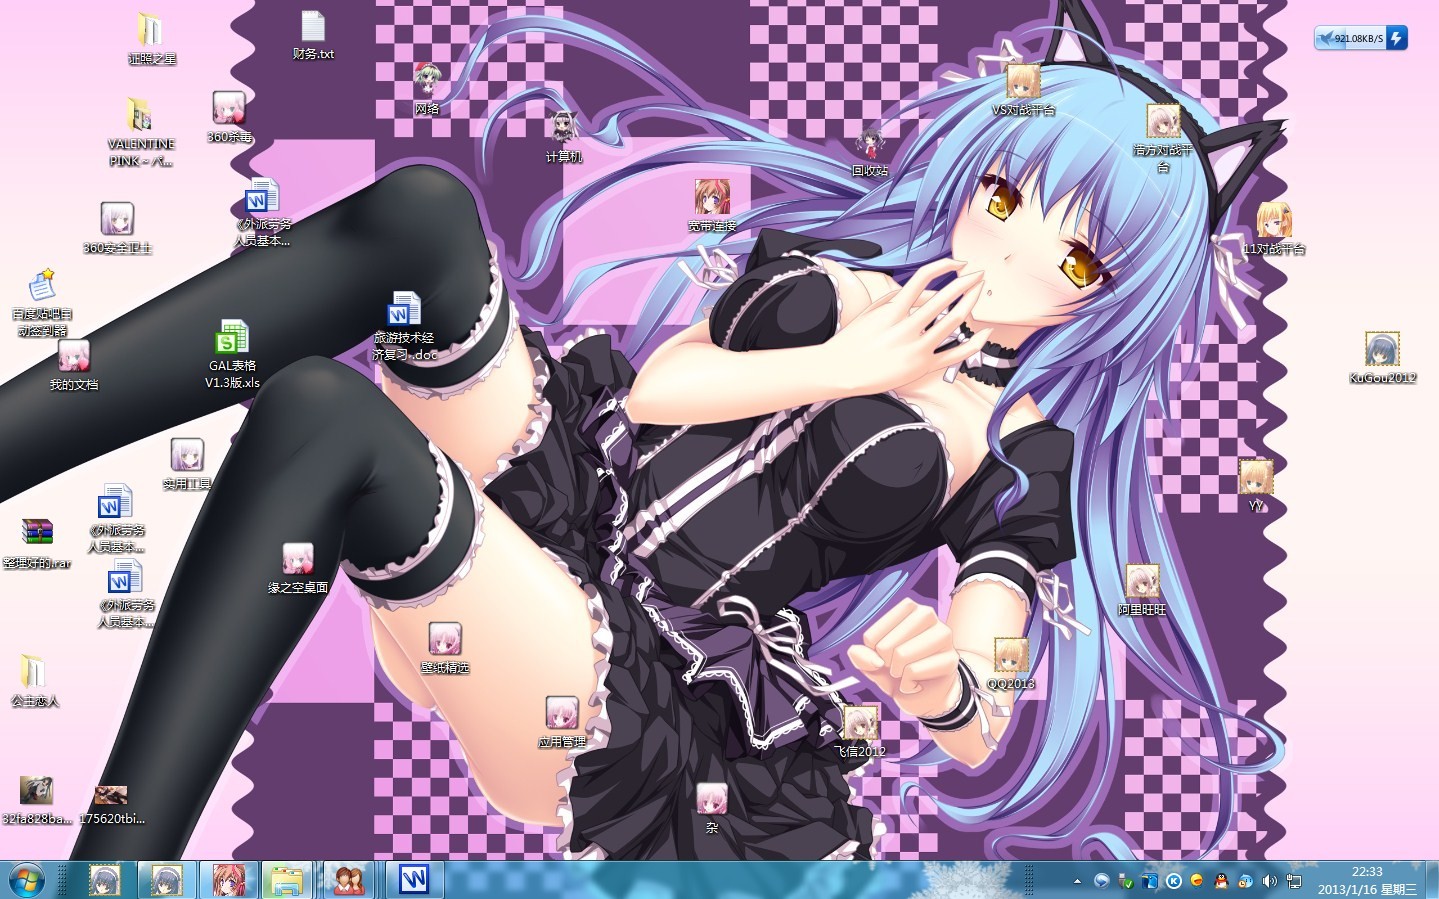Viewport: 1439px width, 899px height.
Task: Click the safely remove hardware tray icon
Action: point(1126,881)
